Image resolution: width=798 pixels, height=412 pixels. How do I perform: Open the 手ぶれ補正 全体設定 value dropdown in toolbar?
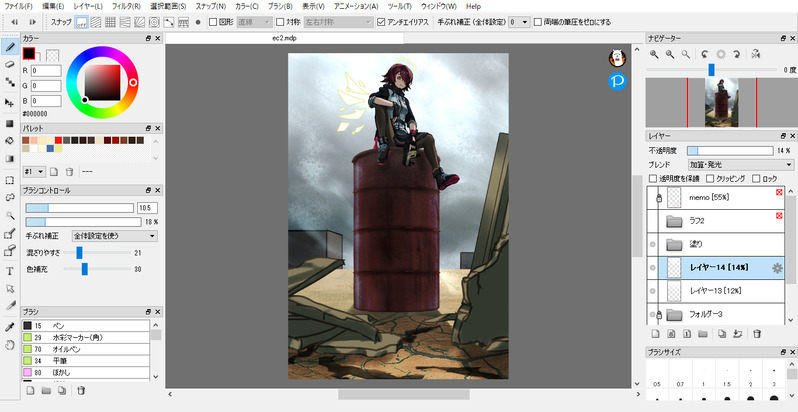click(520, 22)
